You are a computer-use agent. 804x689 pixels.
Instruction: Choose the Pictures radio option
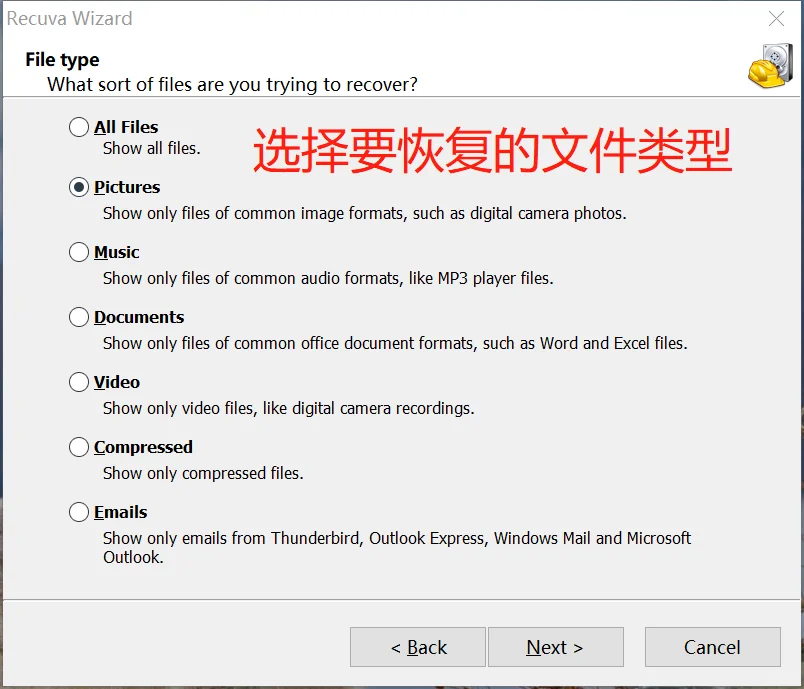point(78,187)
